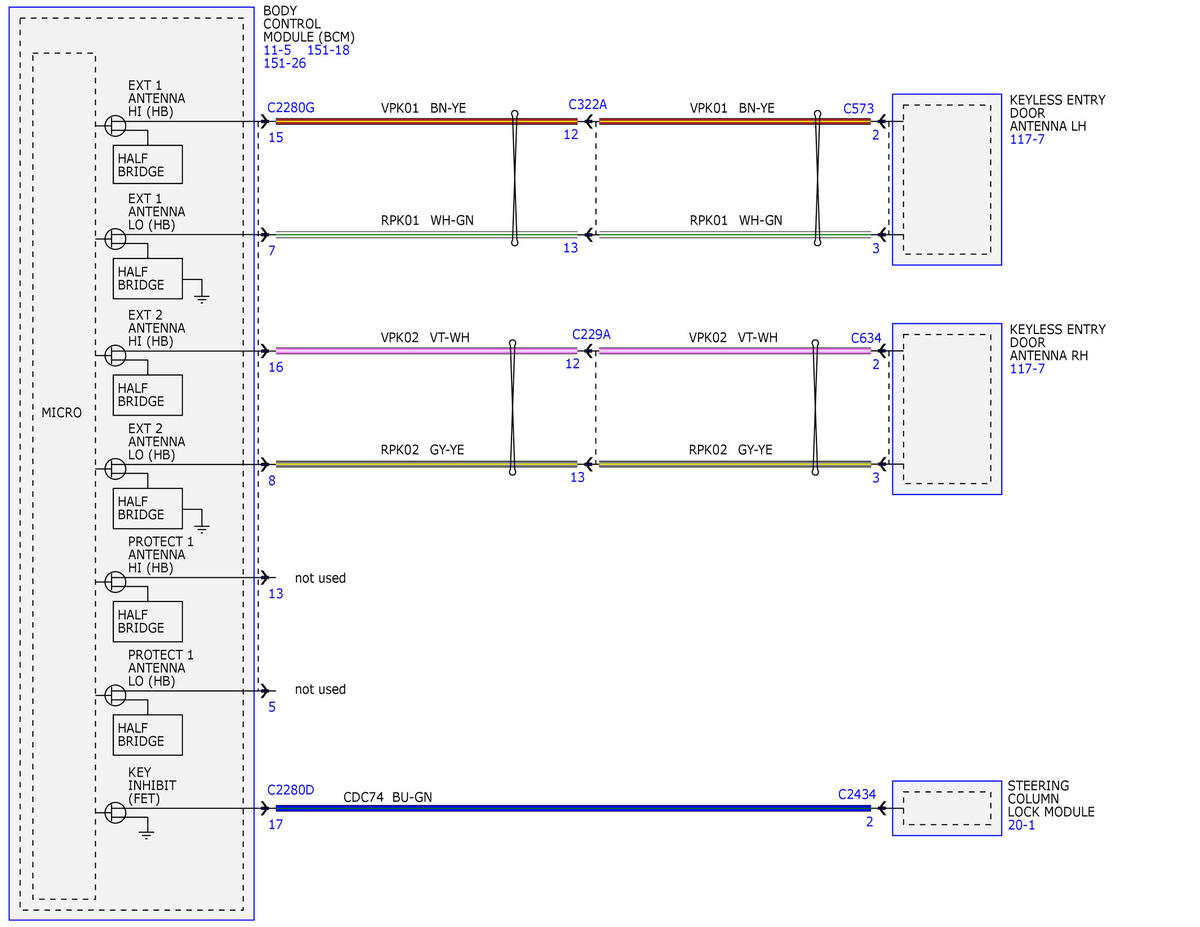The height and width of the screenshot is (927, 1200).
Task: Click VPK02 VT-WH wire label nearest pin 16
Action: pos(425,338)
